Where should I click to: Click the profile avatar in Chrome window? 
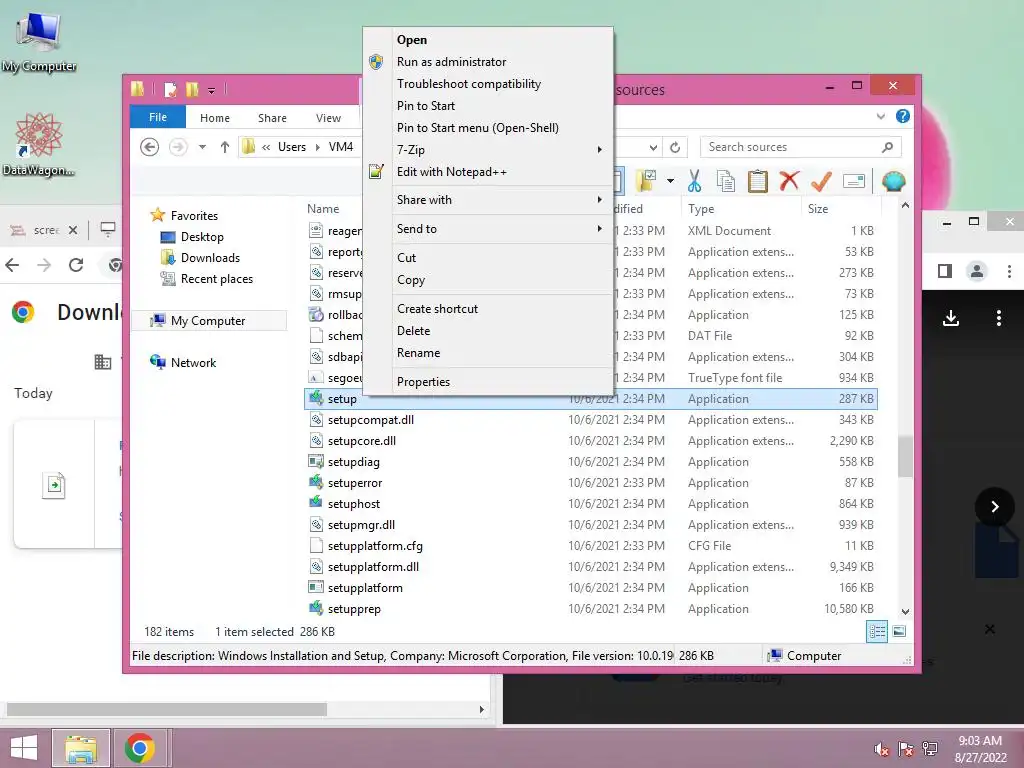[x=976, y=271]
